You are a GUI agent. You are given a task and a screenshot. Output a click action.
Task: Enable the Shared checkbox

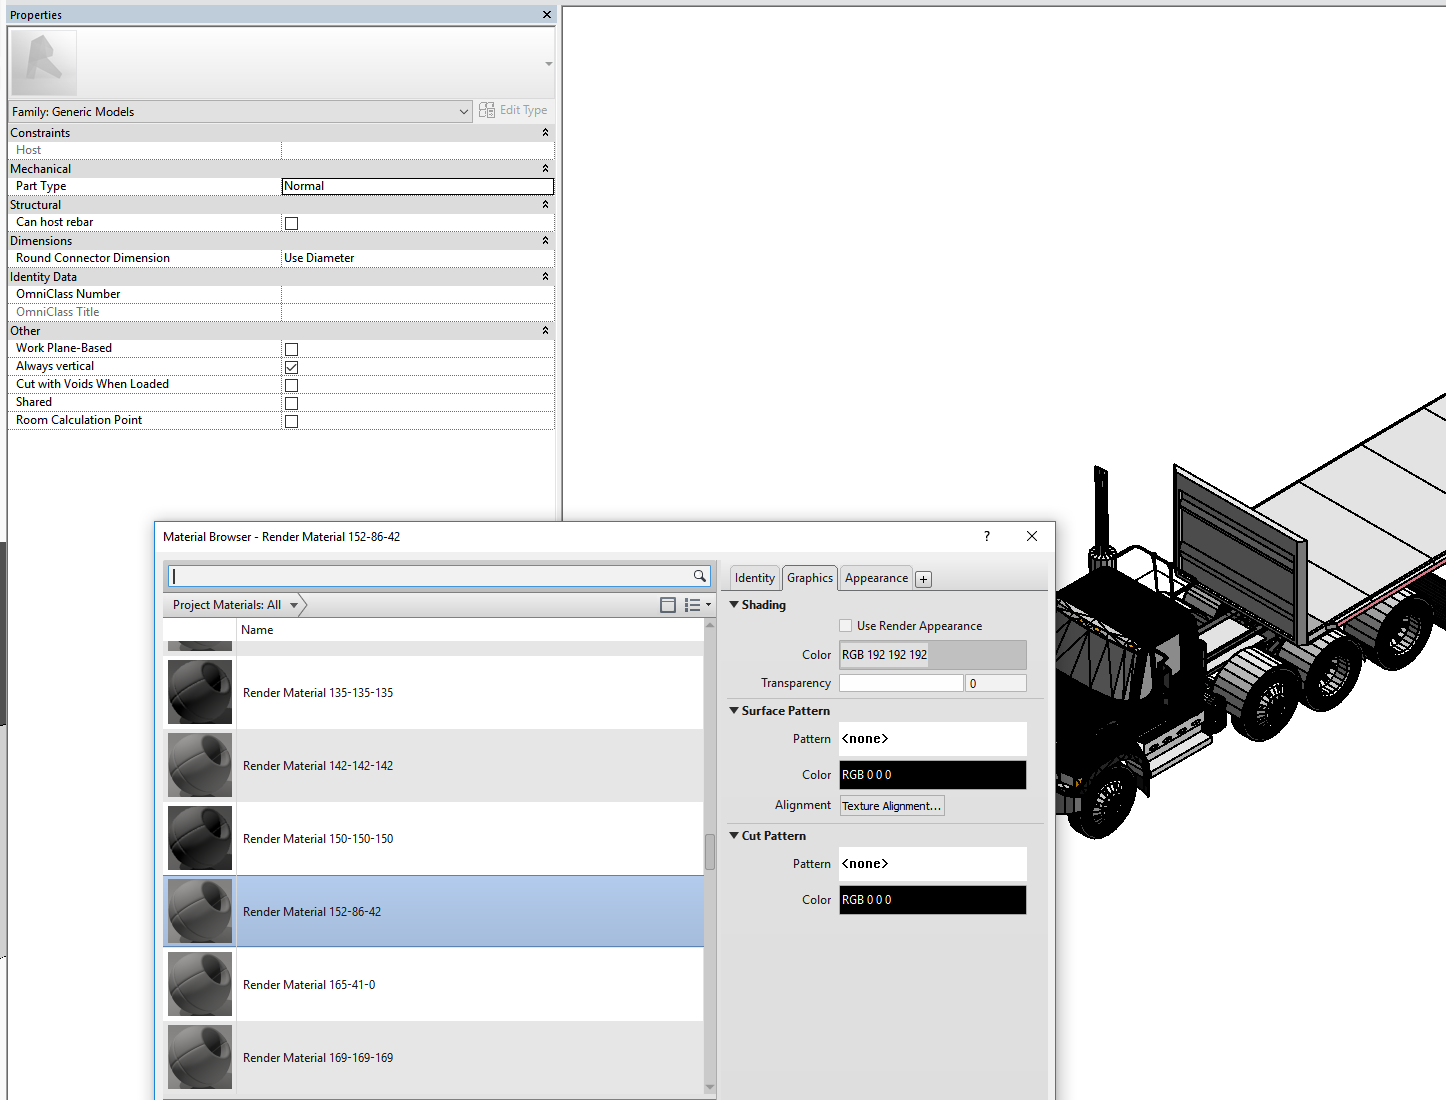[x=292, y=403]
